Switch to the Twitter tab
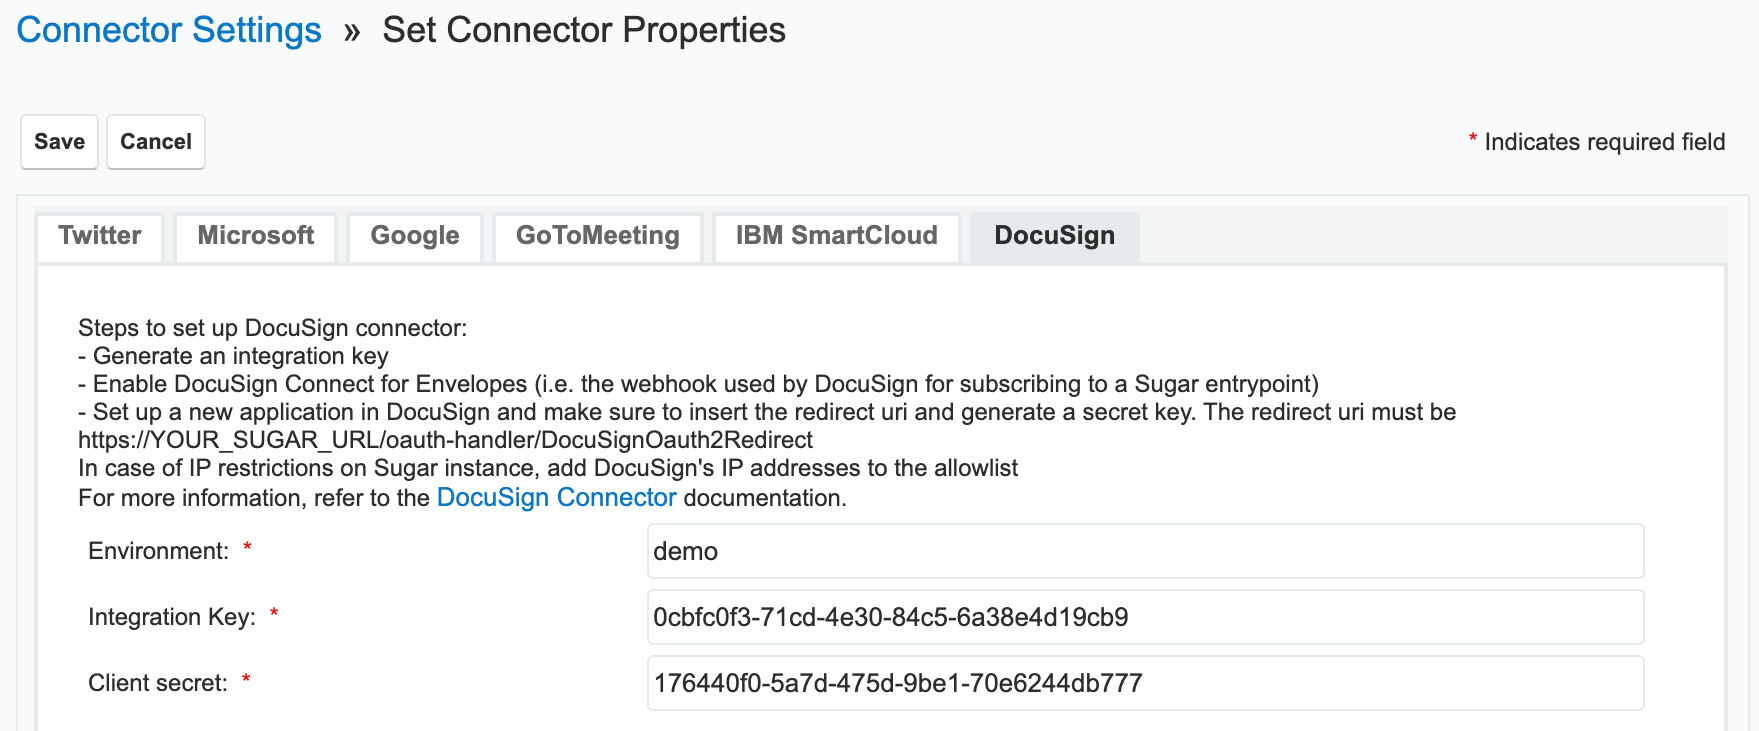Viewport: 1759px width, 731px height. 99,236
